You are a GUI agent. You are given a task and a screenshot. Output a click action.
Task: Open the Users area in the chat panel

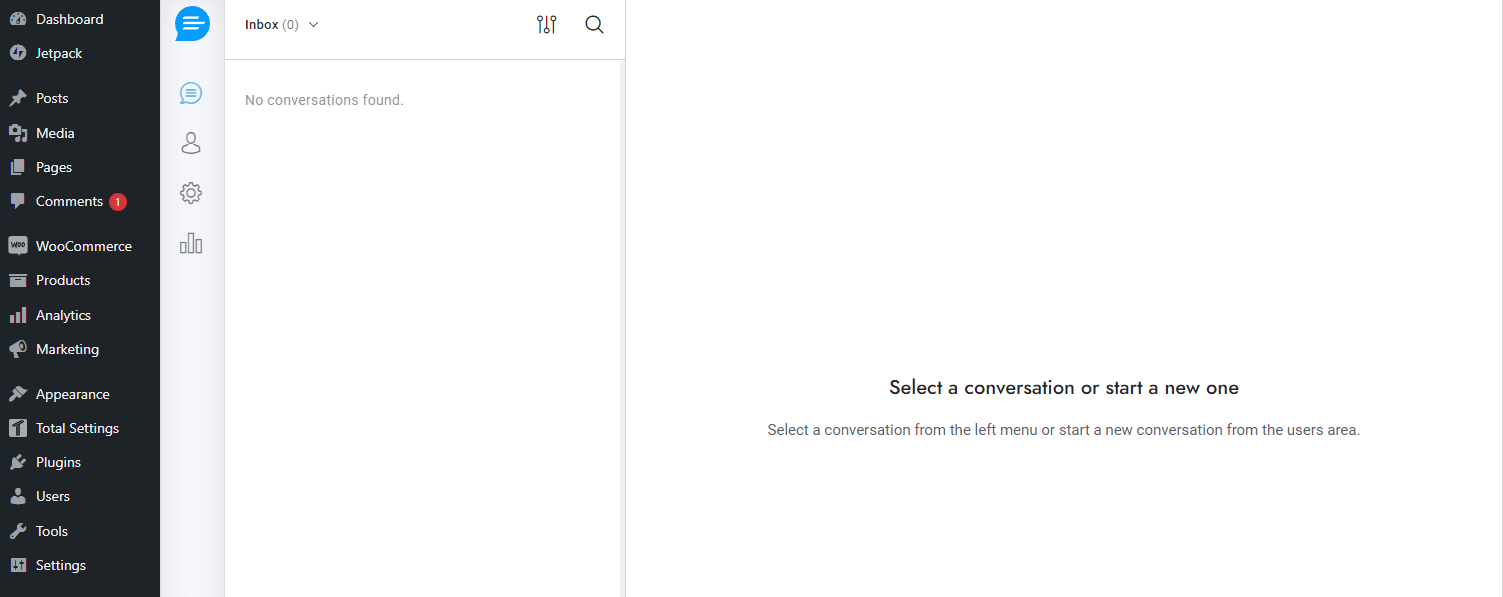(x=191, y=143)
